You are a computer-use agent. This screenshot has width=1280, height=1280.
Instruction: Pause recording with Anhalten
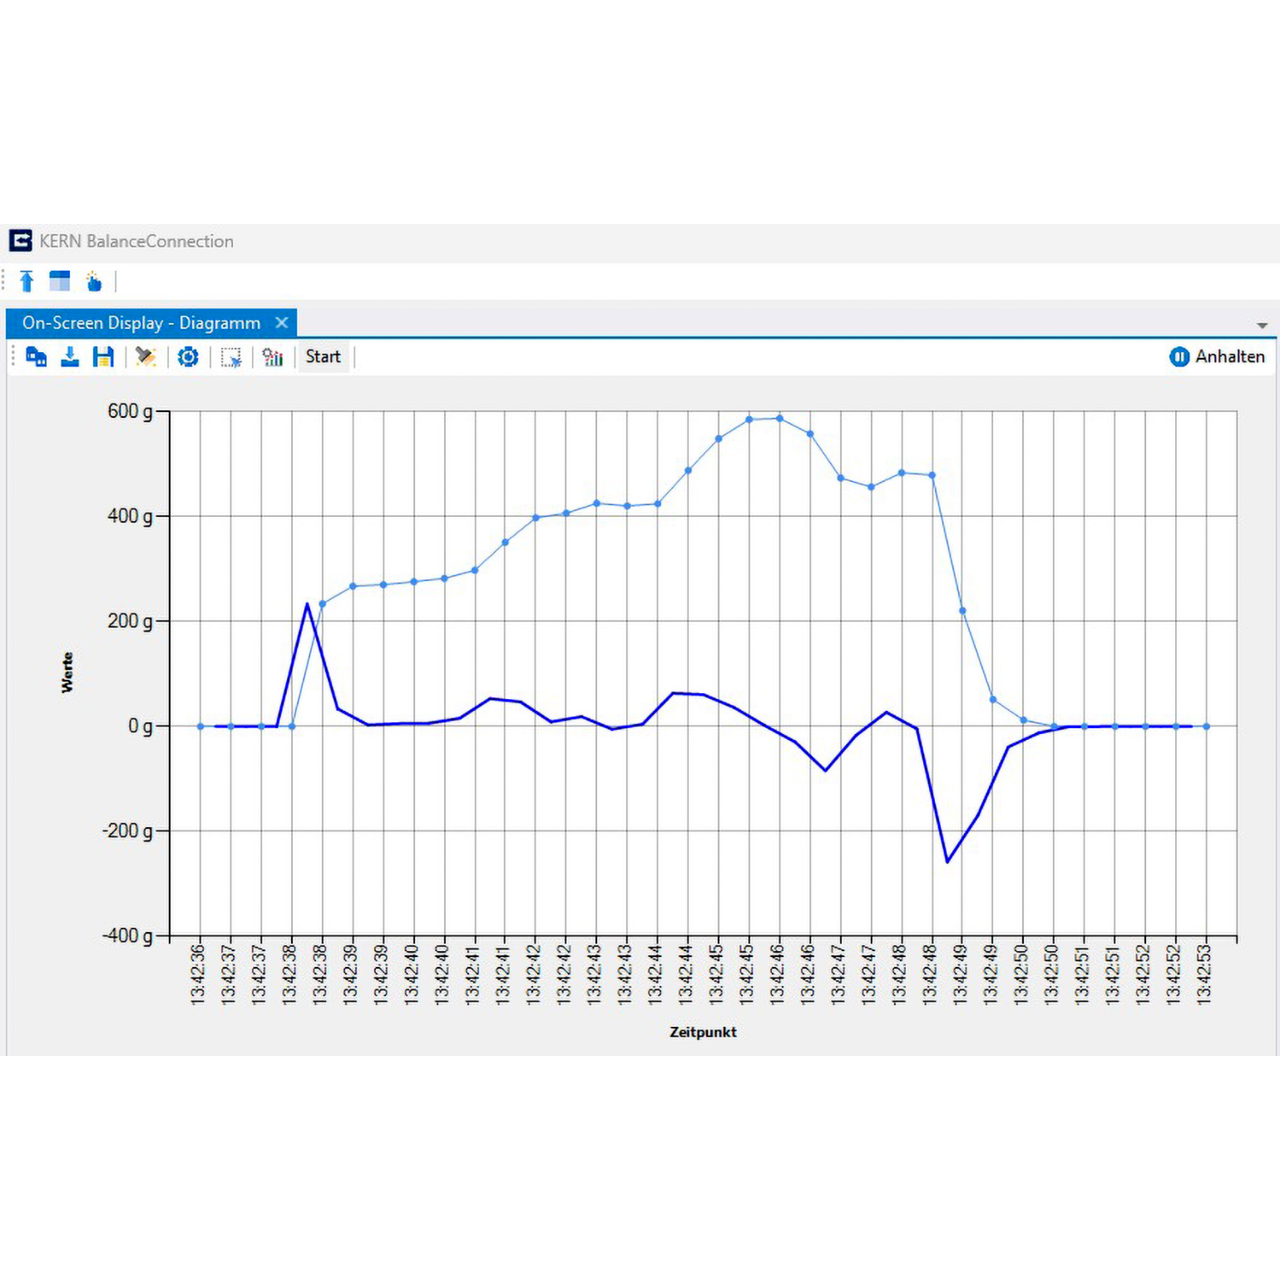pyautogui.click(x=1217, y=357)
